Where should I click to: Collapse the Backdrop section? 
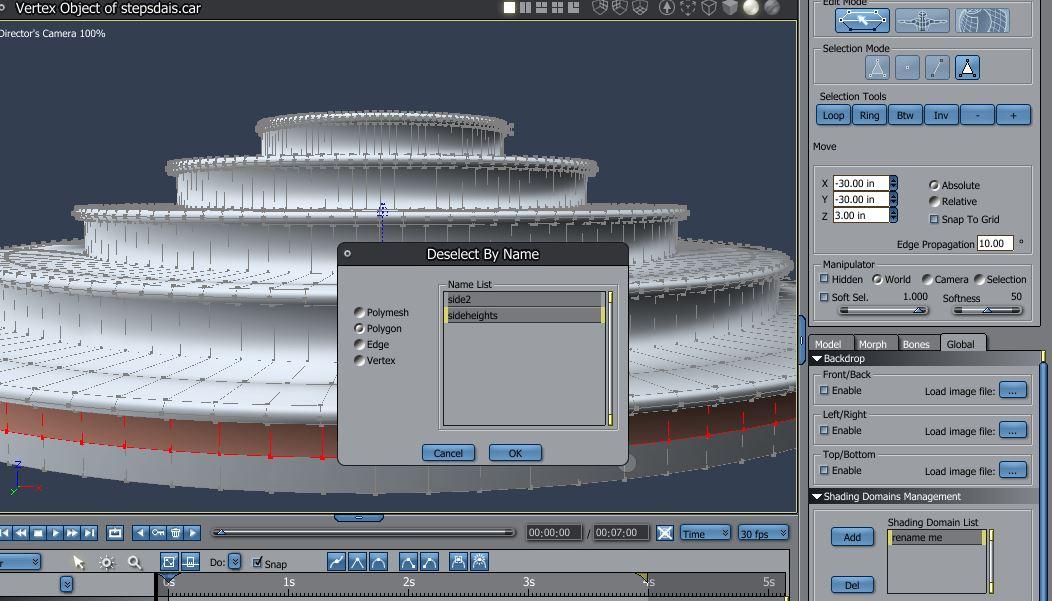817,359
